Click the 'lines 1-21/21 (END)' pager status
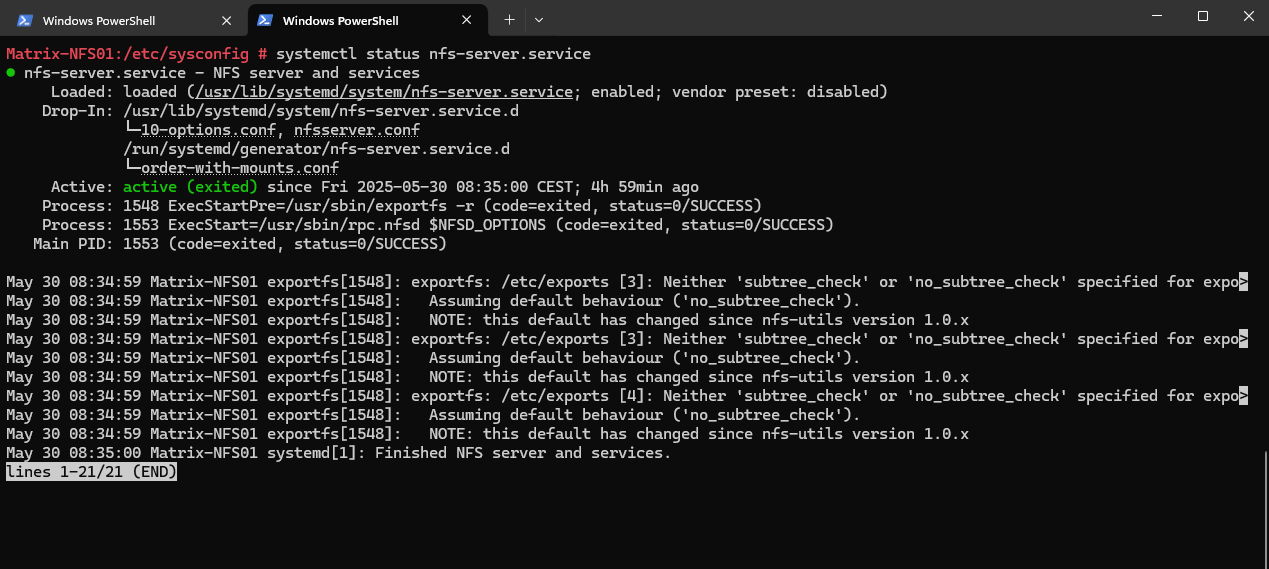Image resolution: width=1269 pixels, height=569 pixels. pyautogui.click(x=91, y=472)
